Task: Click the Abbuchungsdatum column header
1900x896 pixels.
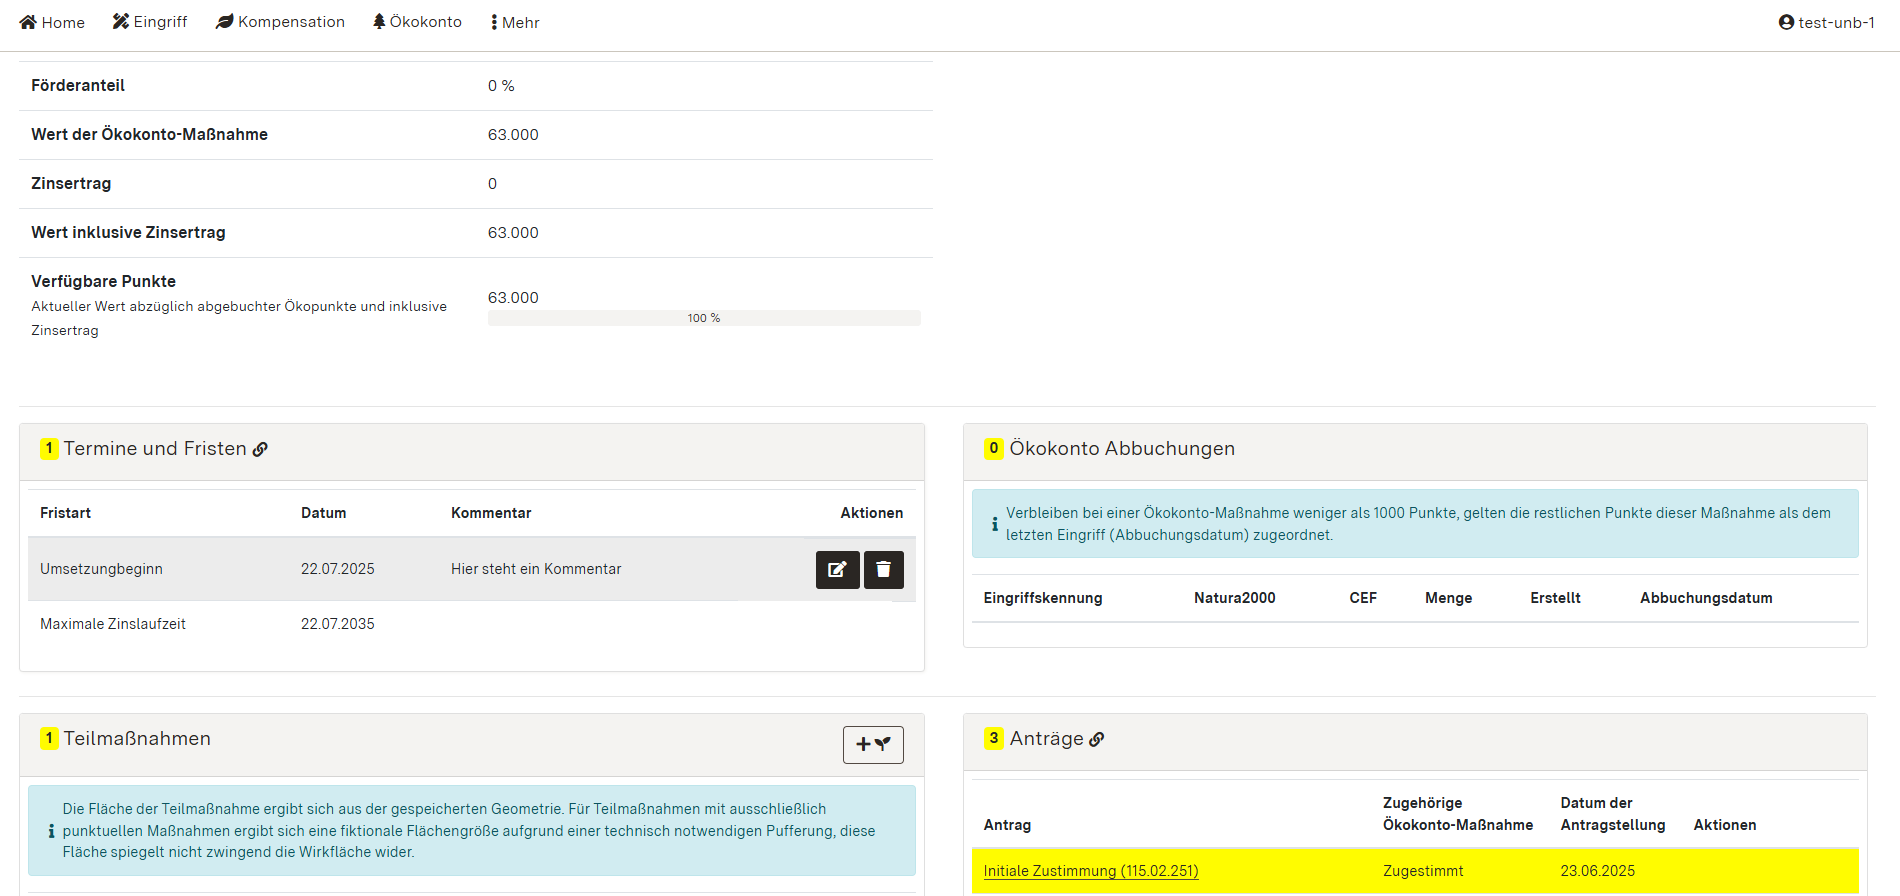Action: (1705, 598)
